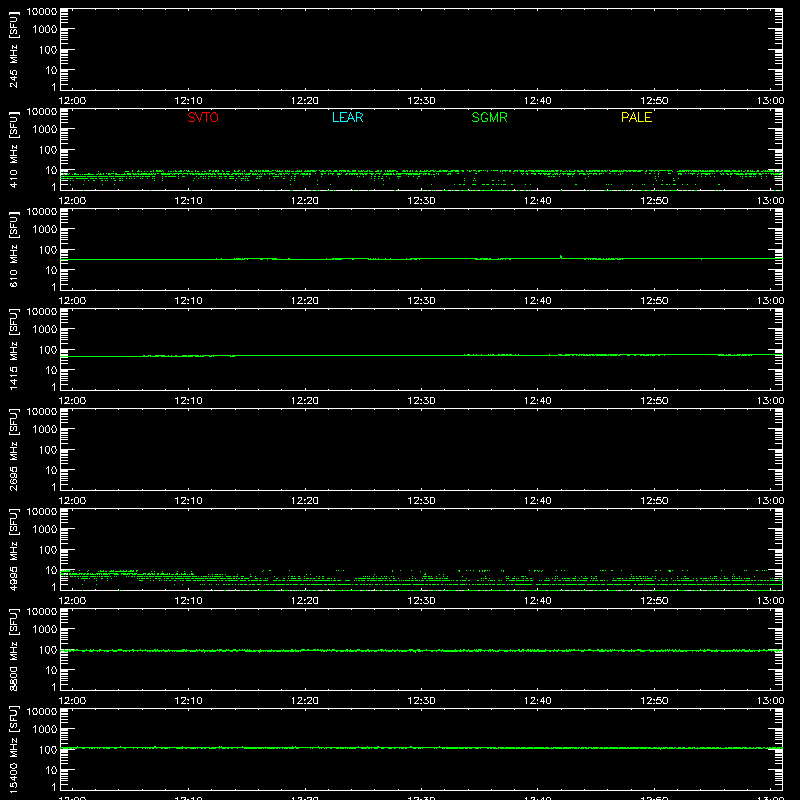Select the 245 MHz [SFU] axis title
This screenshot has width=800, height=800.
(13, 49)
